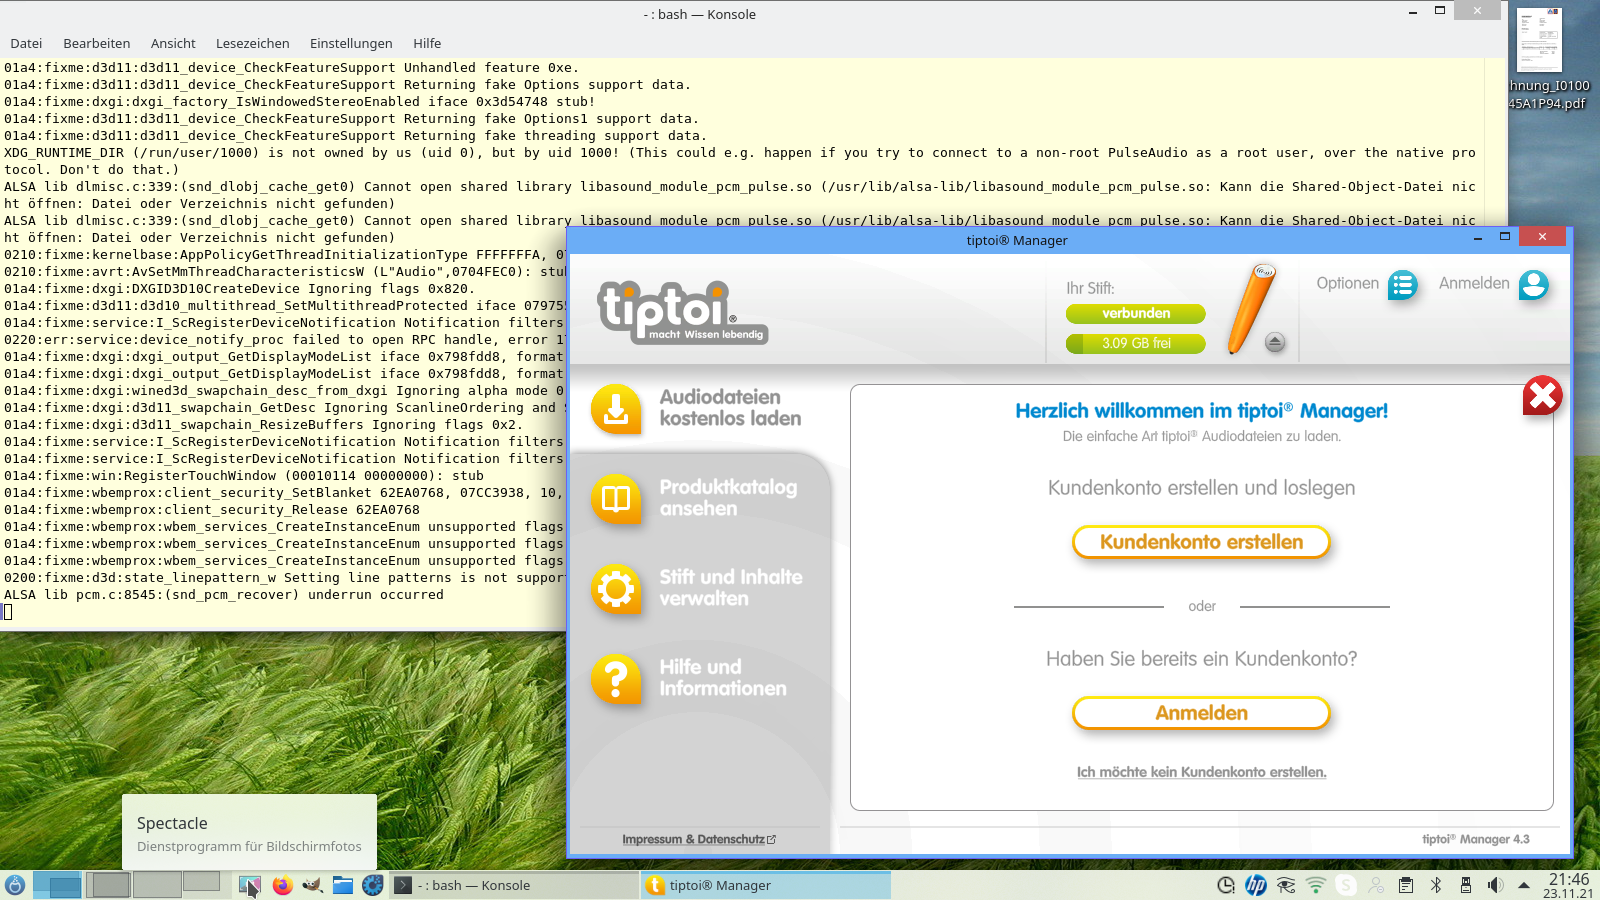Click the green verbunden status bar
1600x900 pixels.
[1136, 313]
